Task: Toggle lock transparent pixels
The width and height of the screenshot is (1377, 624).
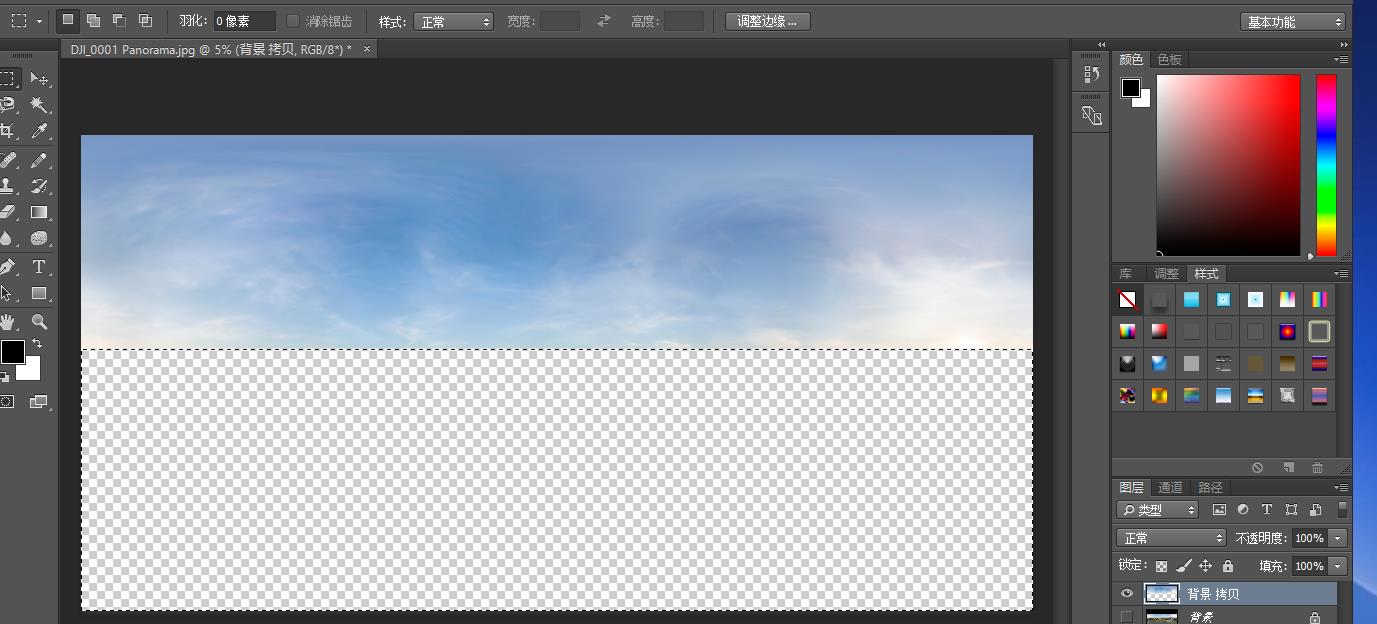Action: click(x=1161, y=566)
